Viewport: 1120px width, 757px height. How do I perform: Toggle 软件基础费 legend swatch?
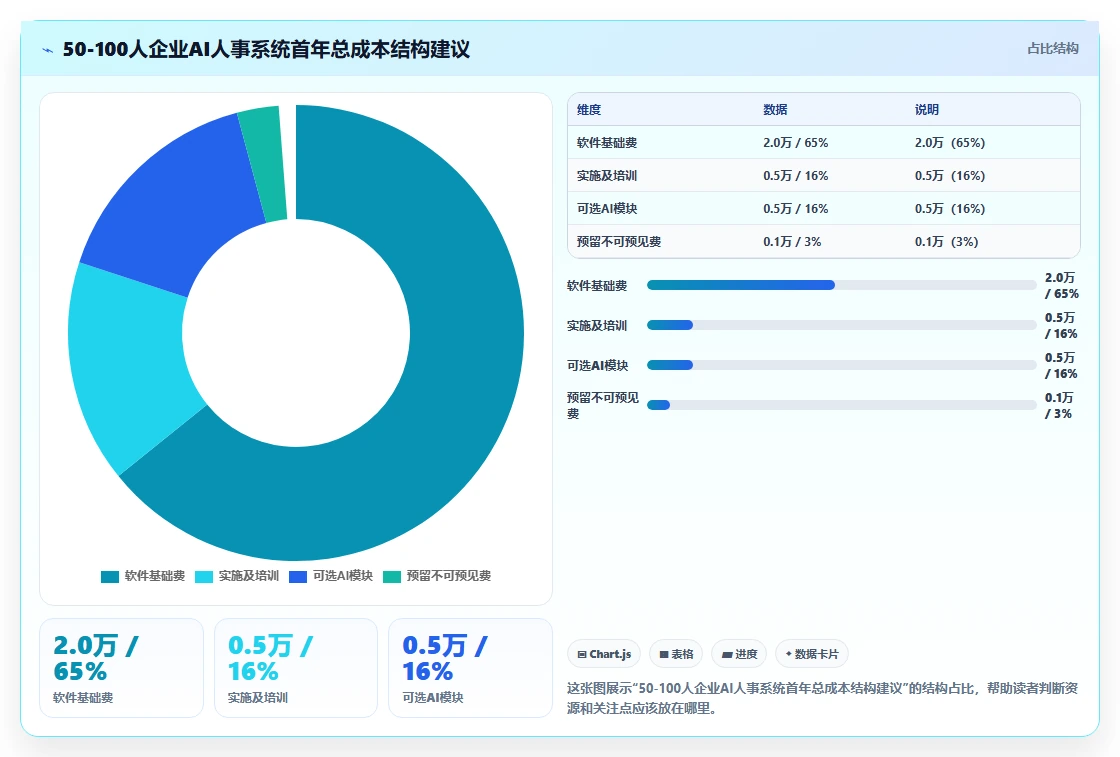pos(110,576)
